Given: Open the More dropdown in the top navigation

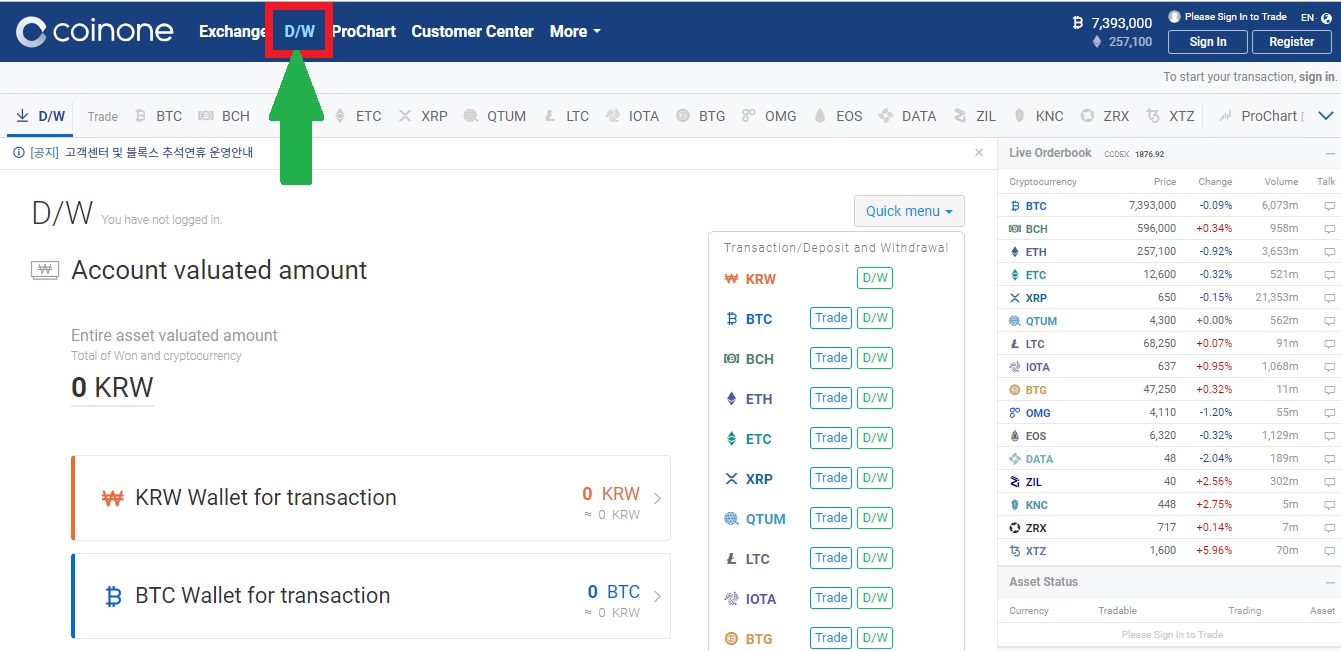Looking at the screenshot, I should [x=575, y=31].
